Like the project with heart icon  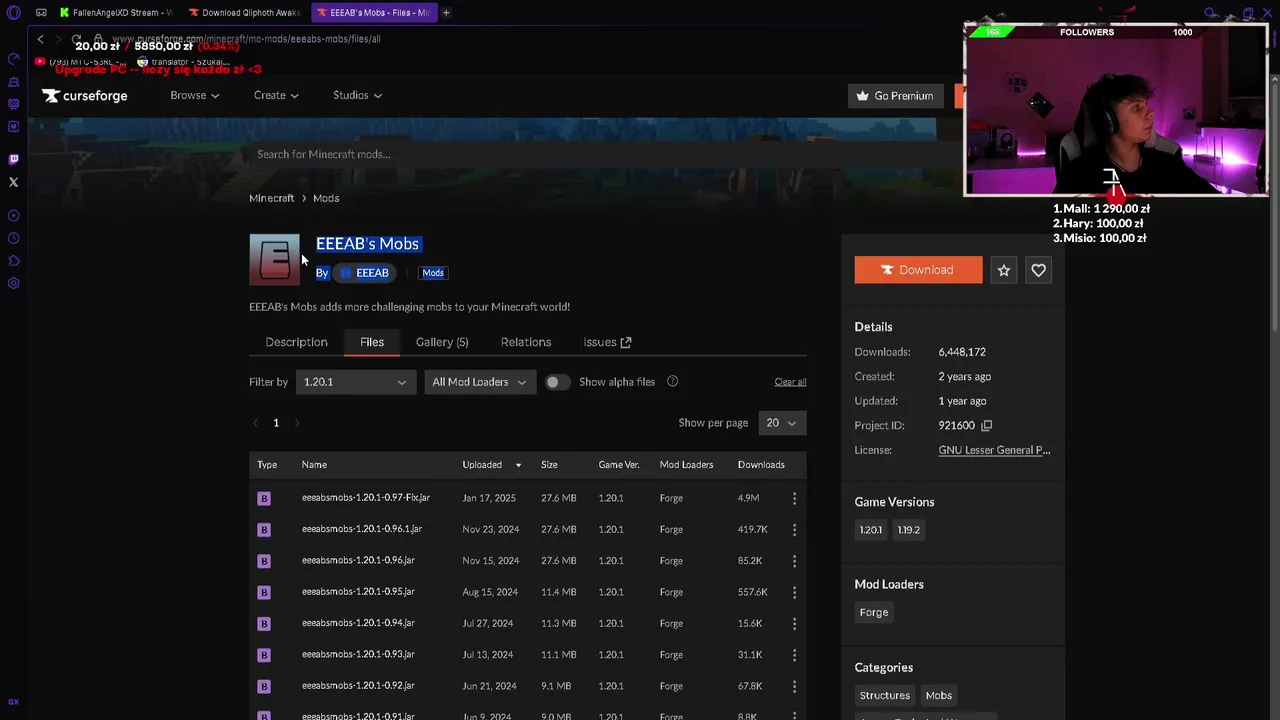tap(1038, 270)
